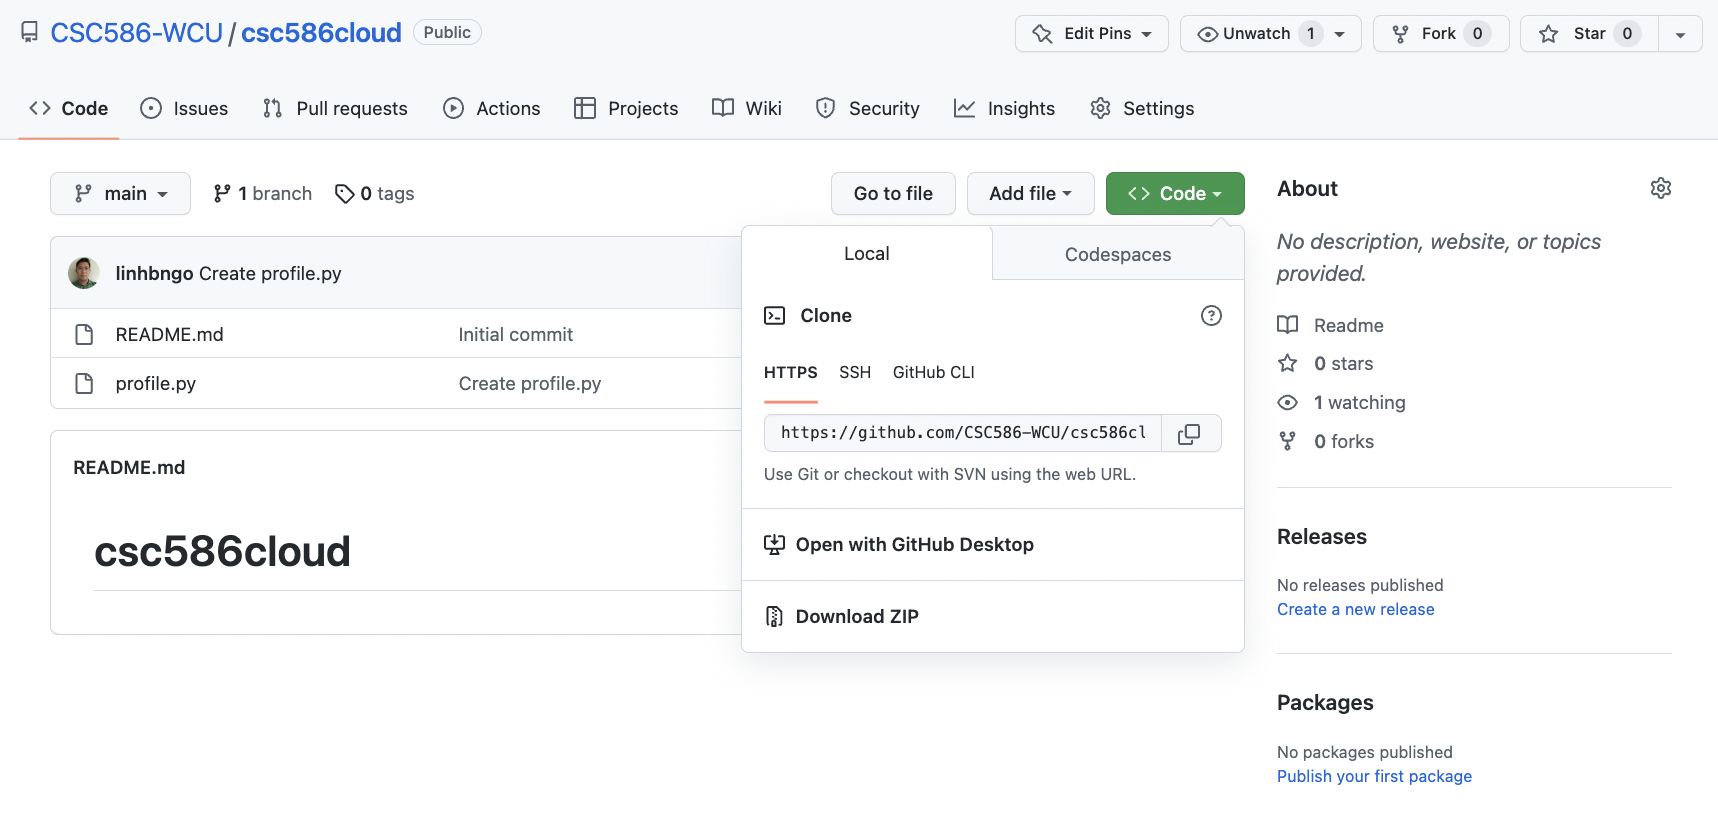Click Download ZIP
The width and height of the screenshot is (1718, 818).
[856, 617]
